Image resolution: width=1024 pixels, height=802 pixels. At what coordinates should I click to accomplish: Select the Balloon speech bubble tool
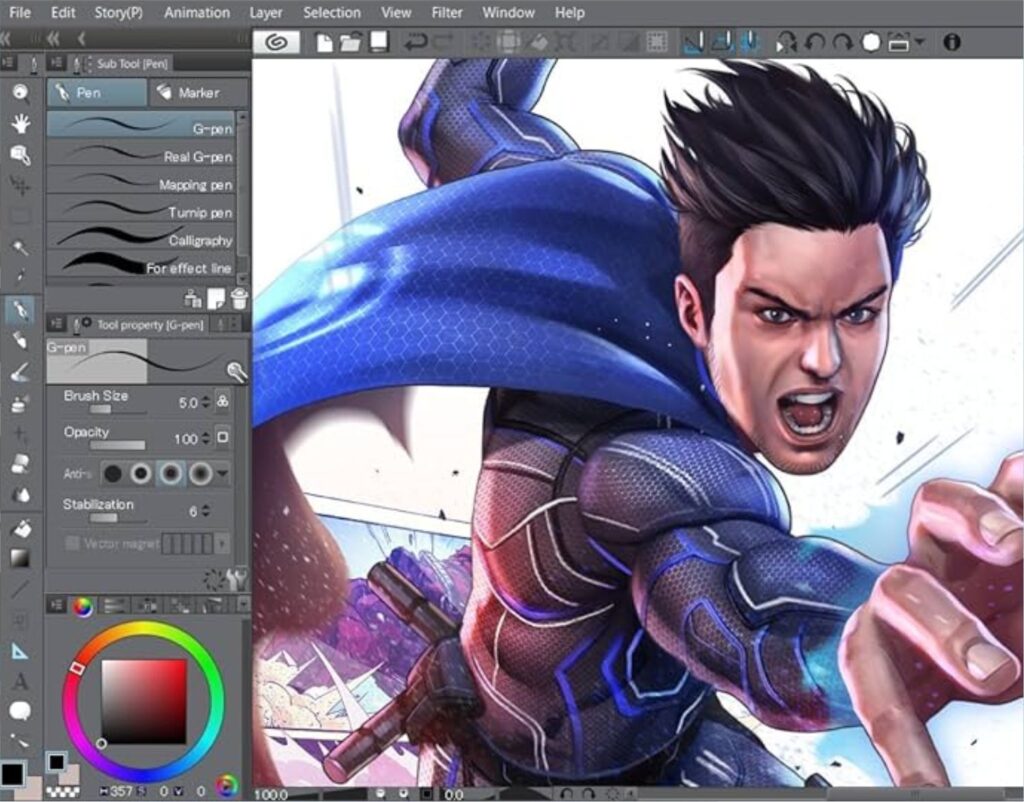coord(20,711)
